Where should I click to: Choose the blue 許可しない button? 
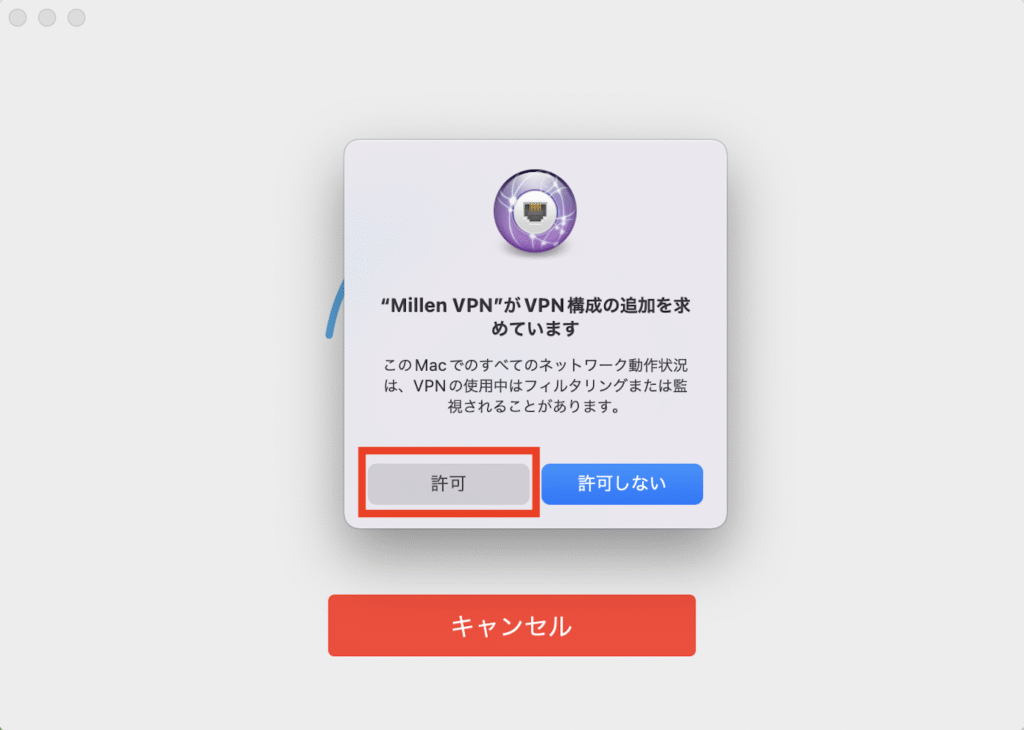622,484
